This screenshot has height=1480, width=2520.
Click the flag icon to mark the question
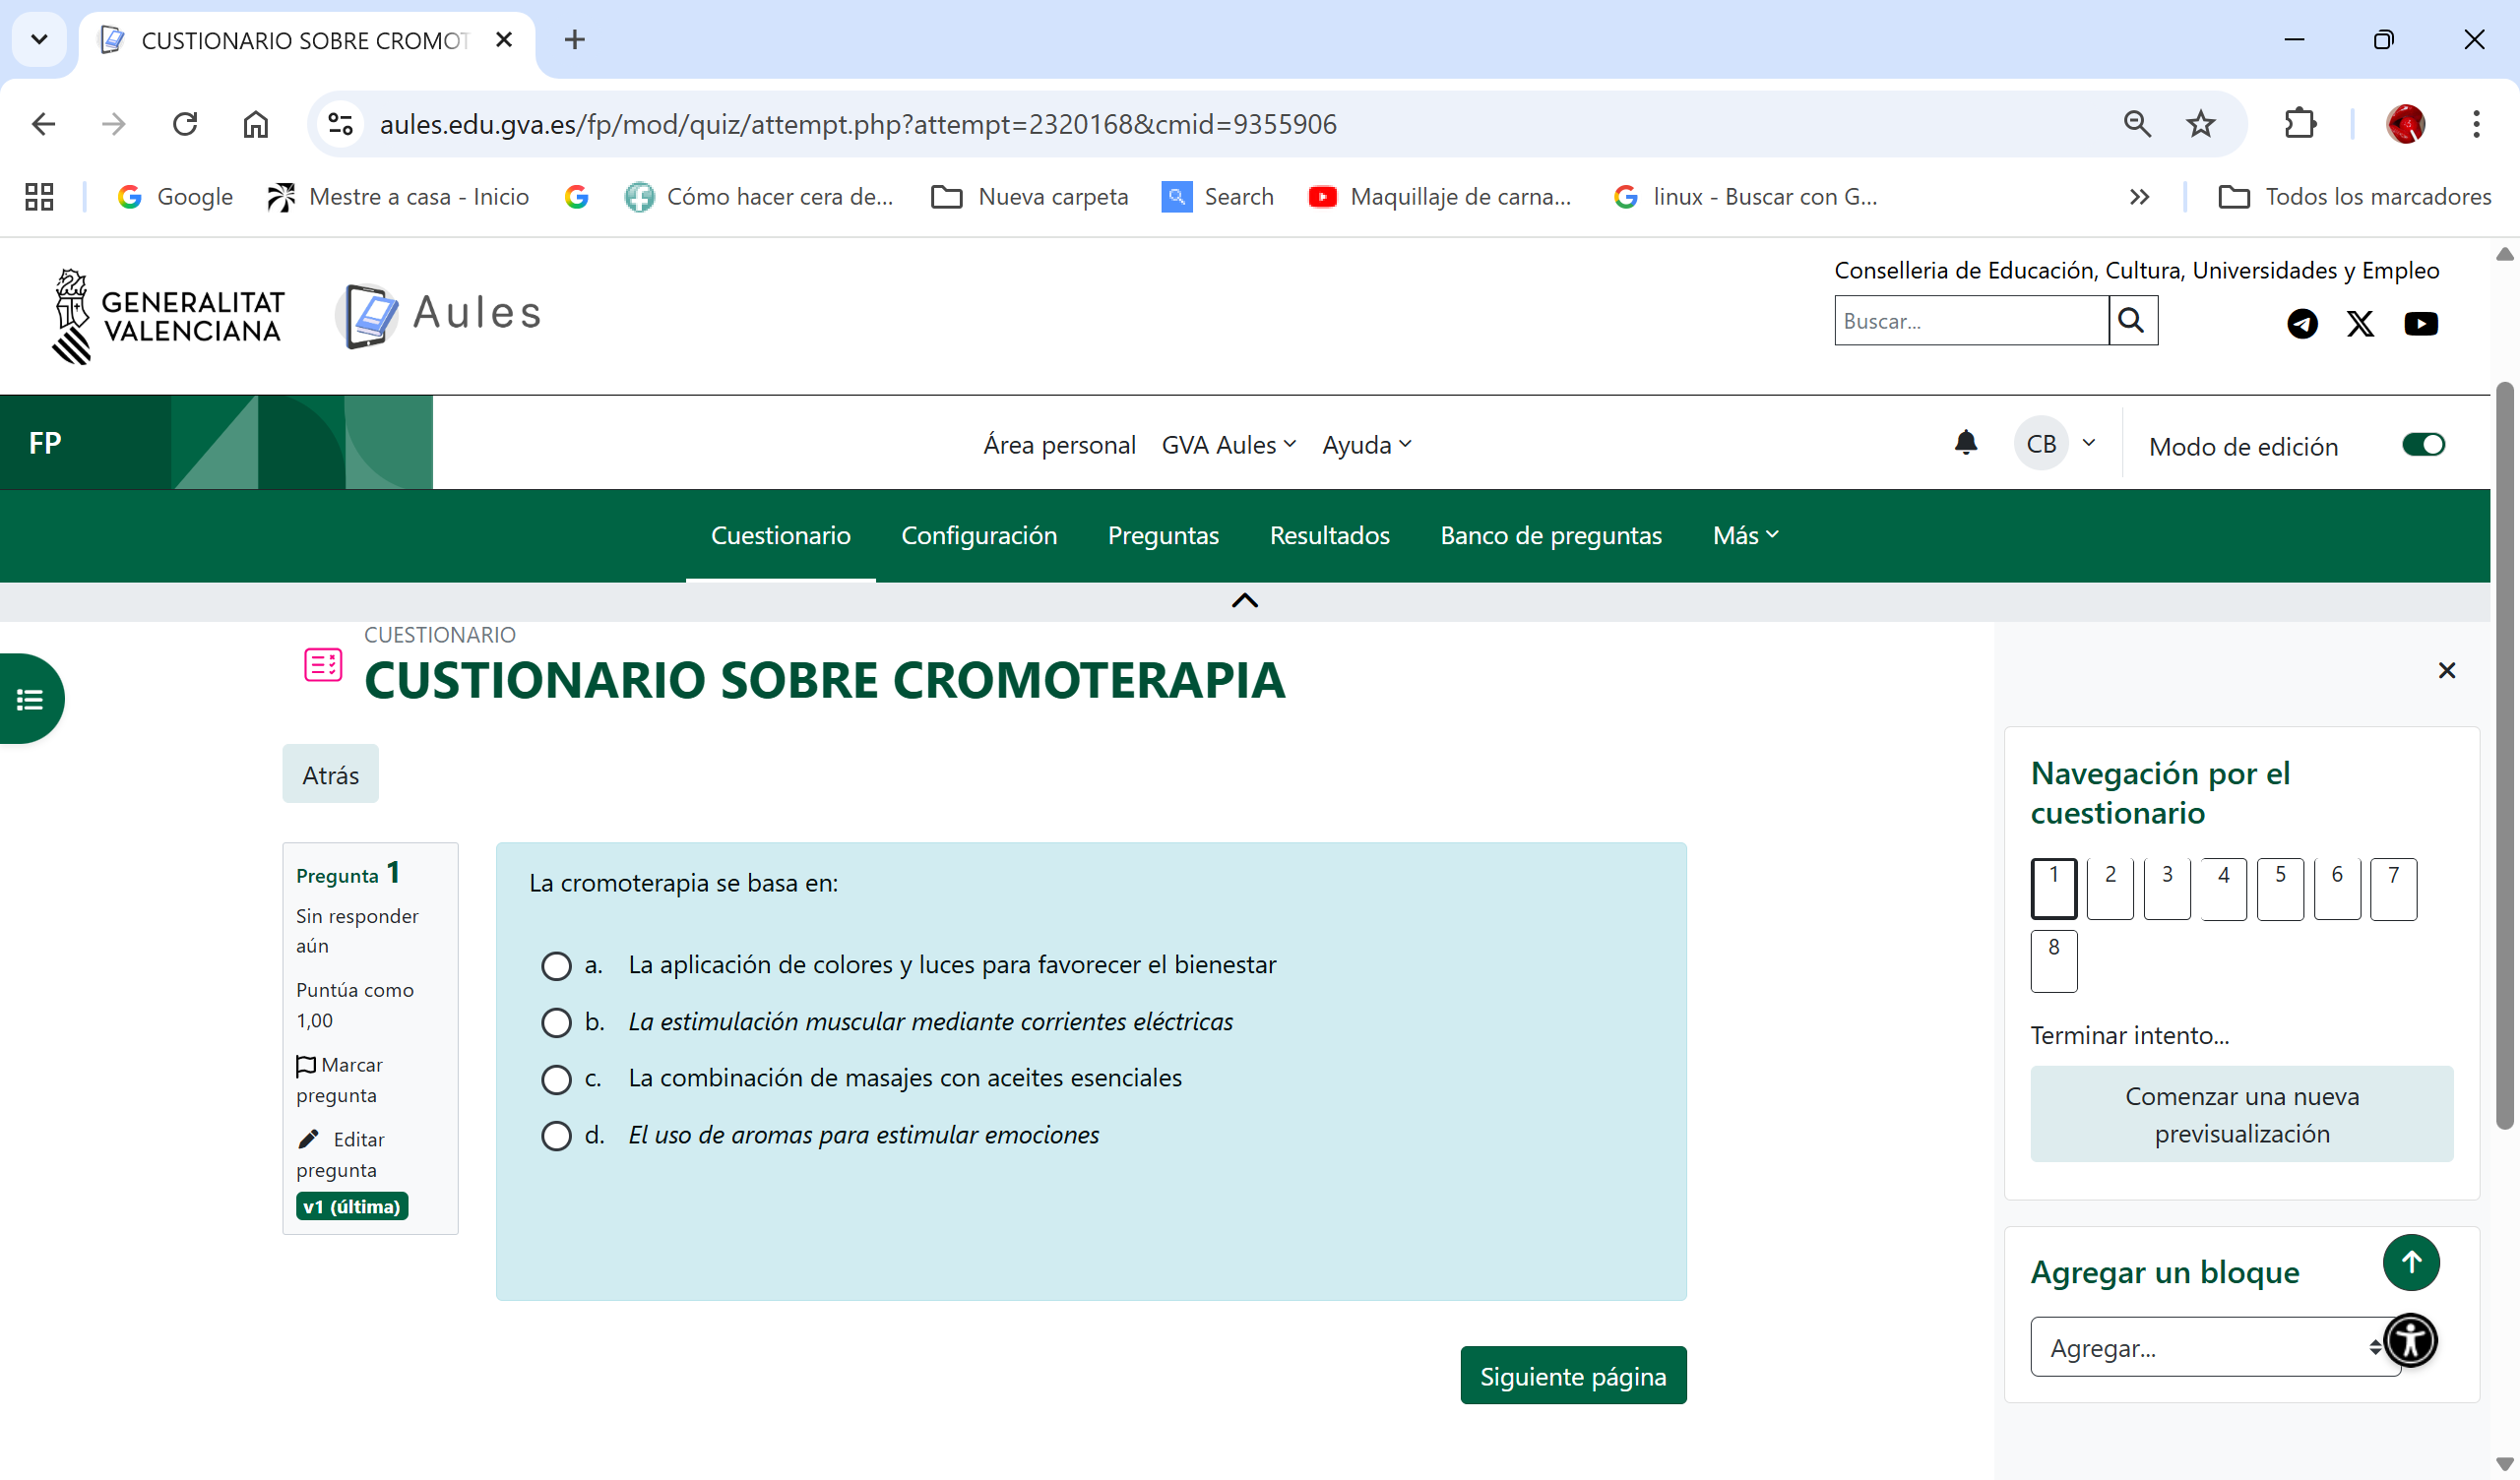(306, 1066)
